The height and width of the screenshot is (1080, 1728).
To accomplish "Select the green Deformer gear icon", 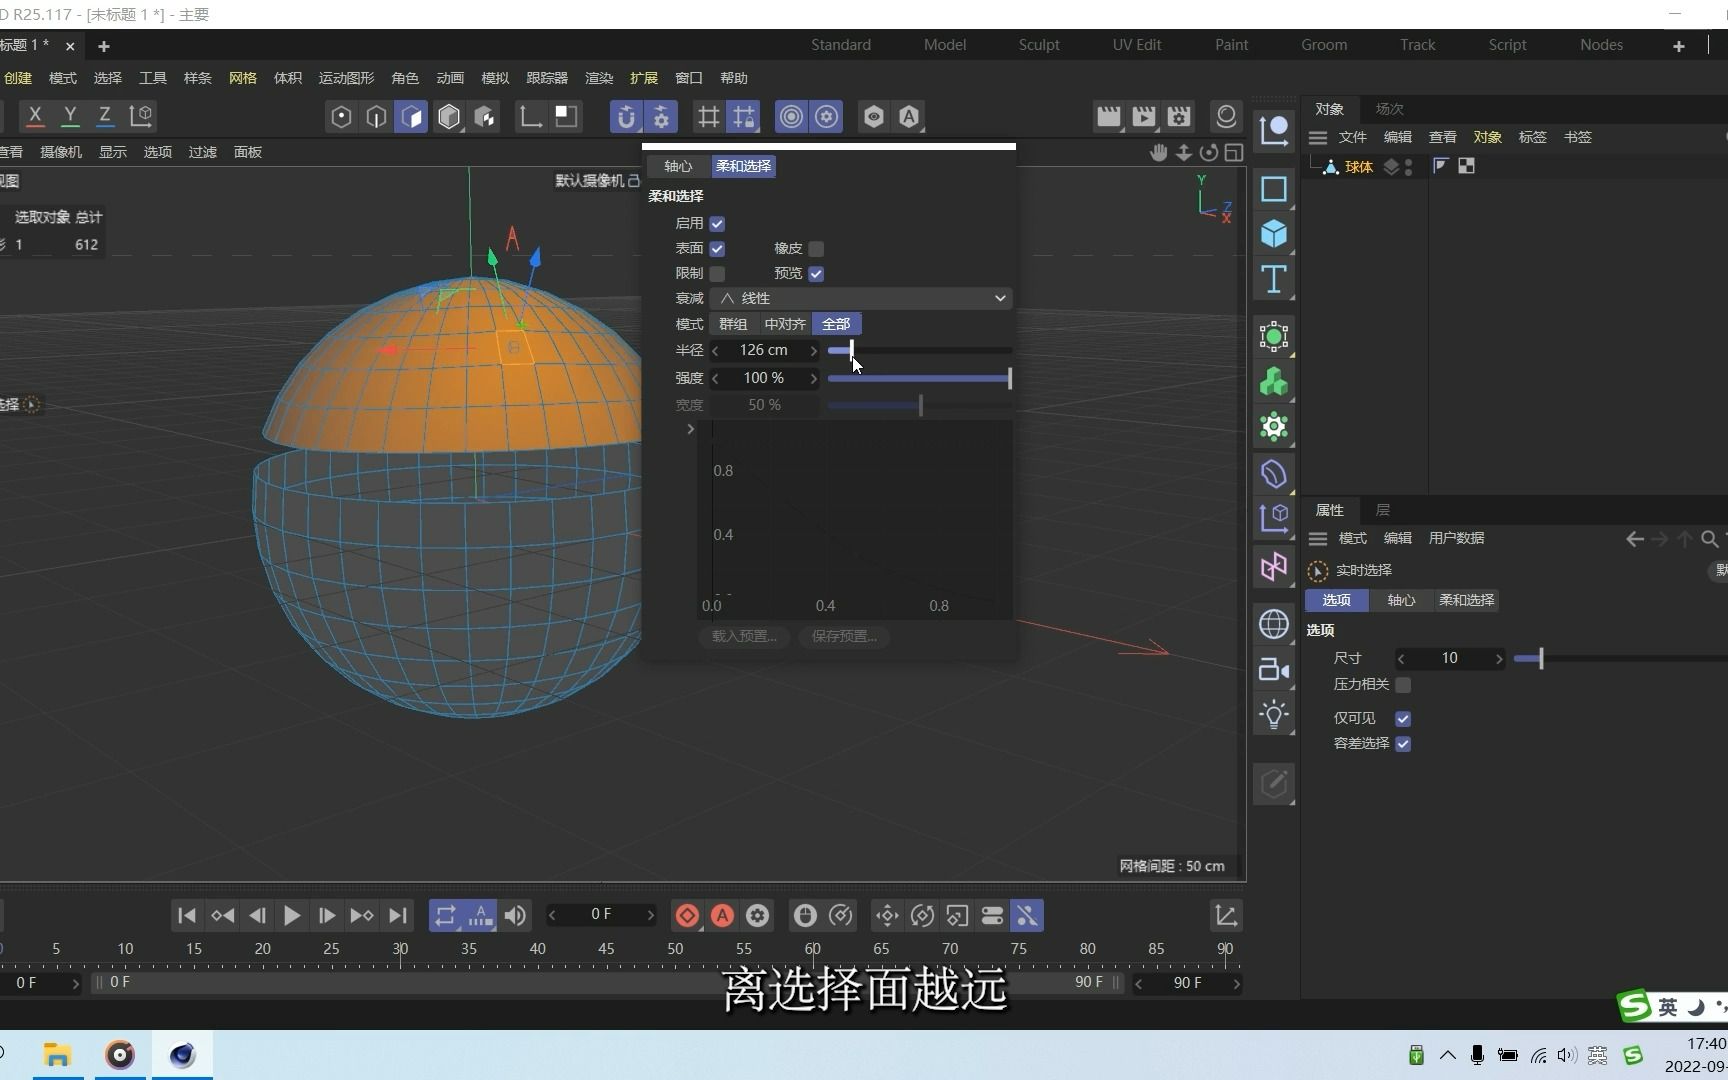I will 1273,427.
